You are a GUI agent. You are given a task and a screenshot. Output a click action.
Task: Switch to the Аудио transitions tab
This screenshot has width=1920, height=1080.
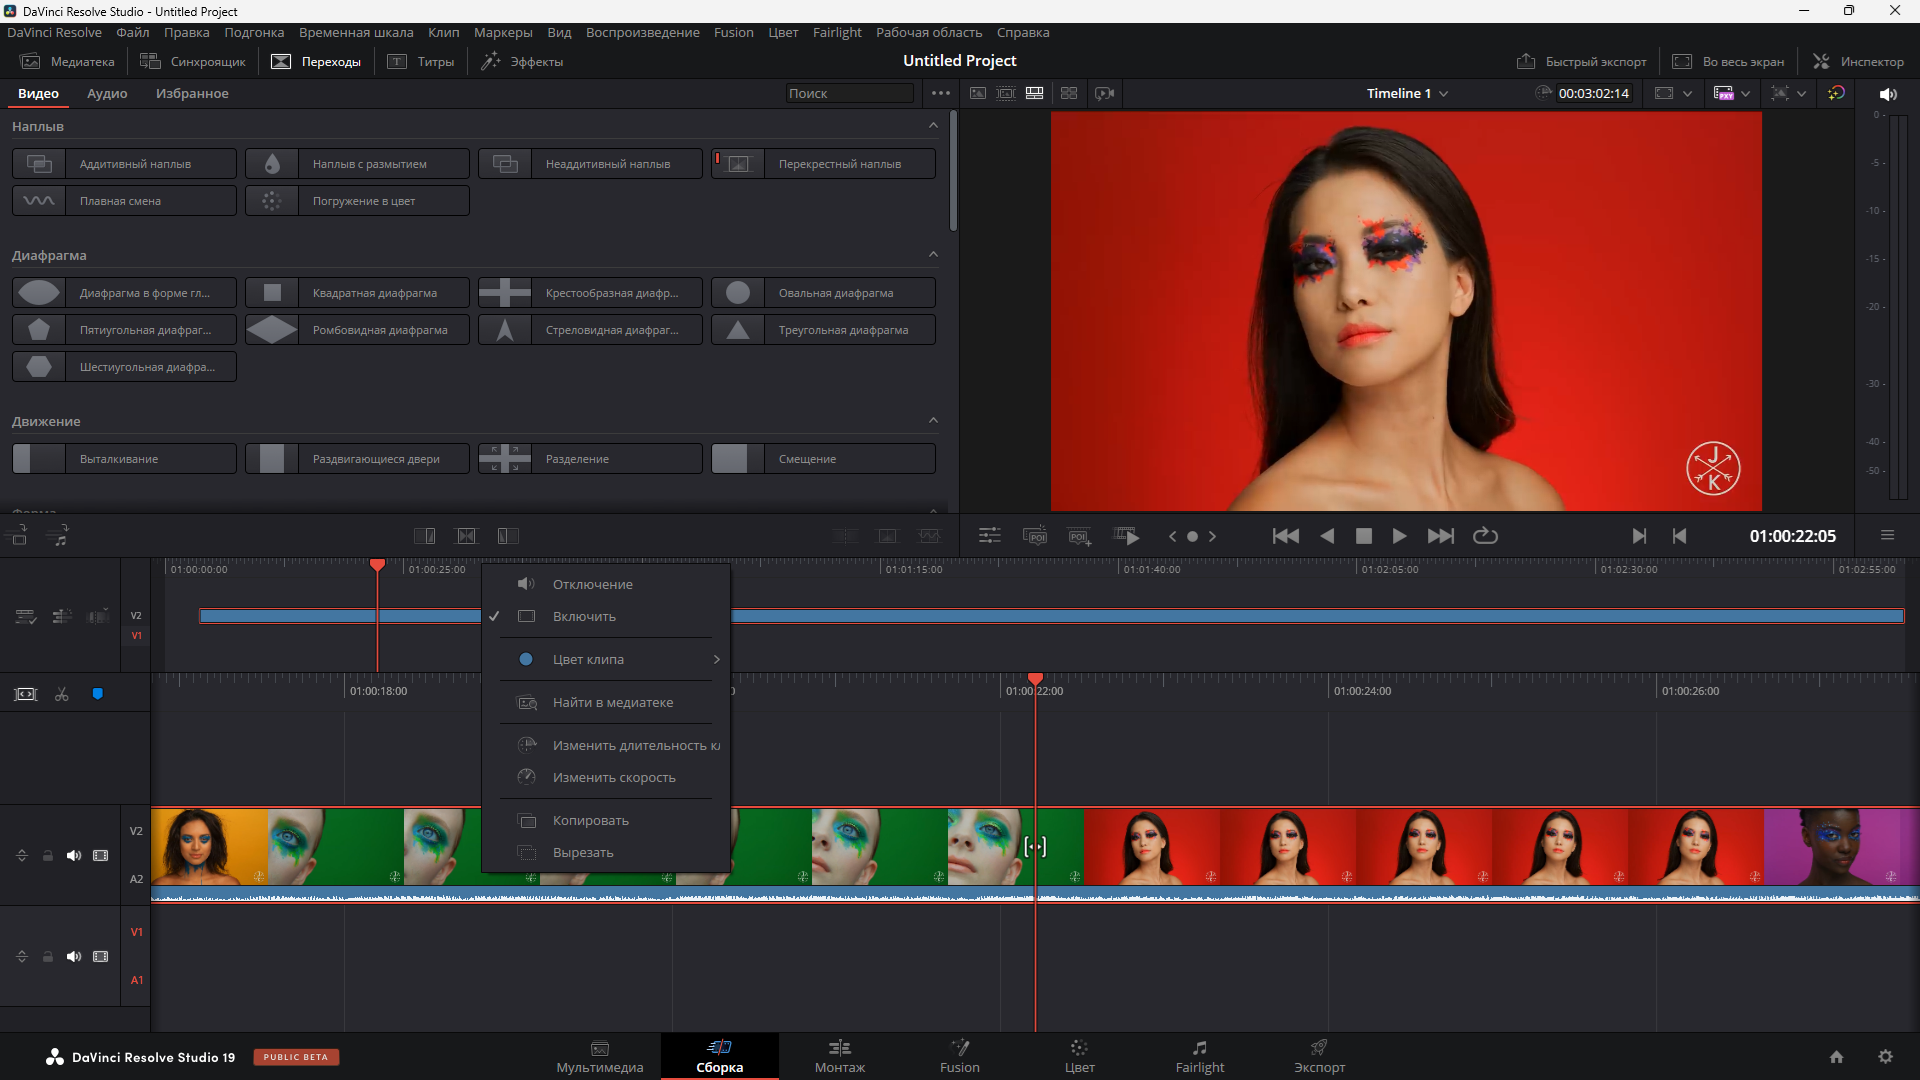[107, 93]
